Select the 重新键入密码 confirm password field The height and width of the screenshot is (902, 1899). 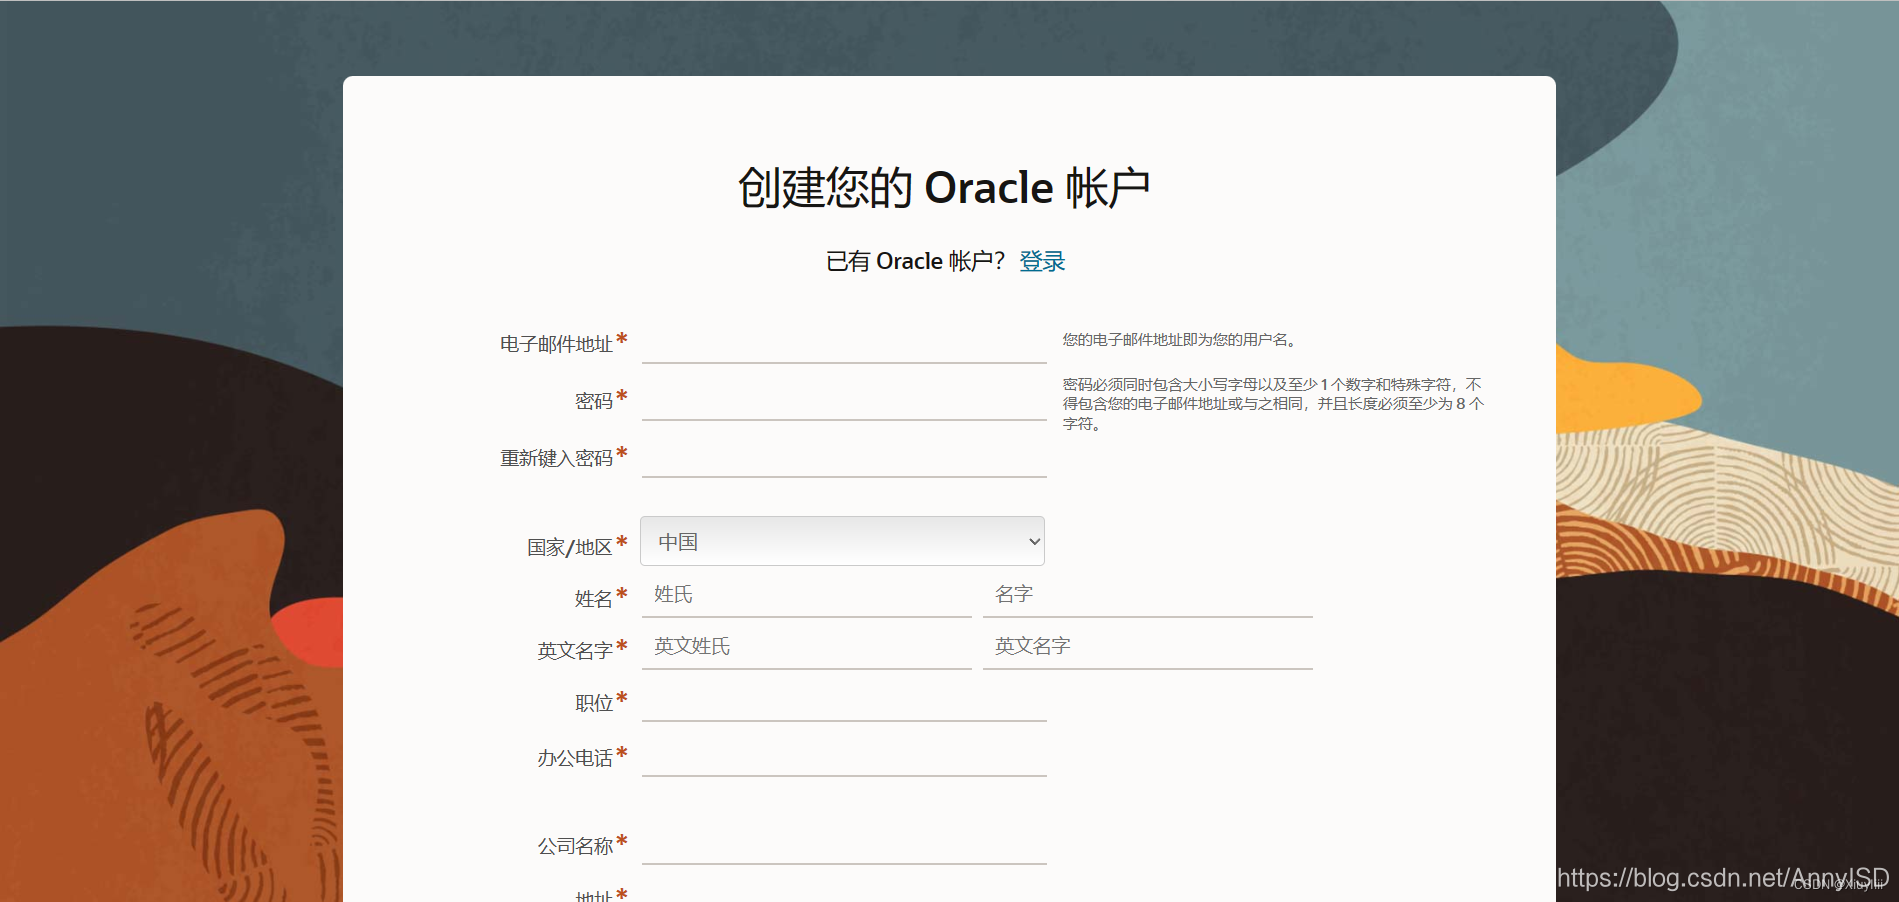click(x=844, y=458)
